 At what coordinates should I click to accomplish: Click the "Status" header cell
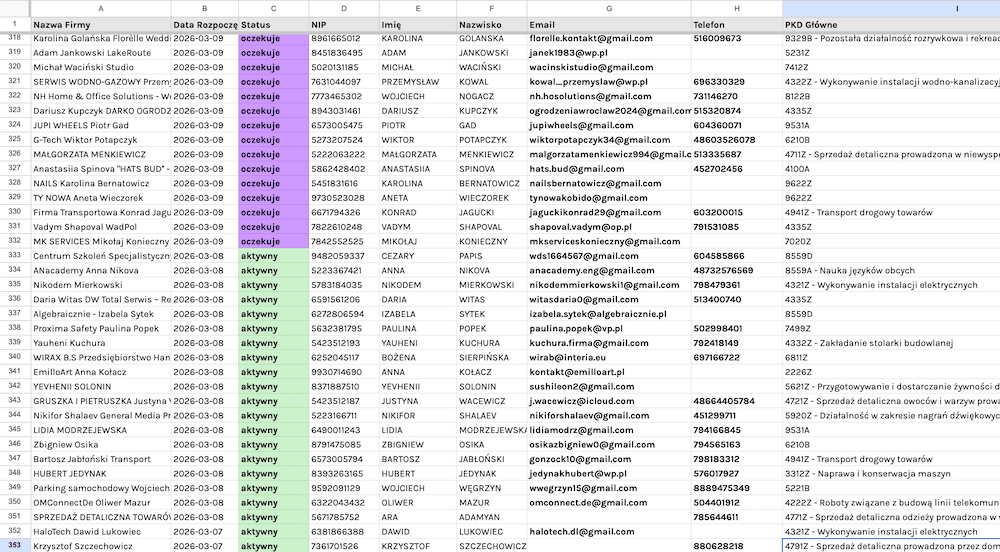click(273, 23)
